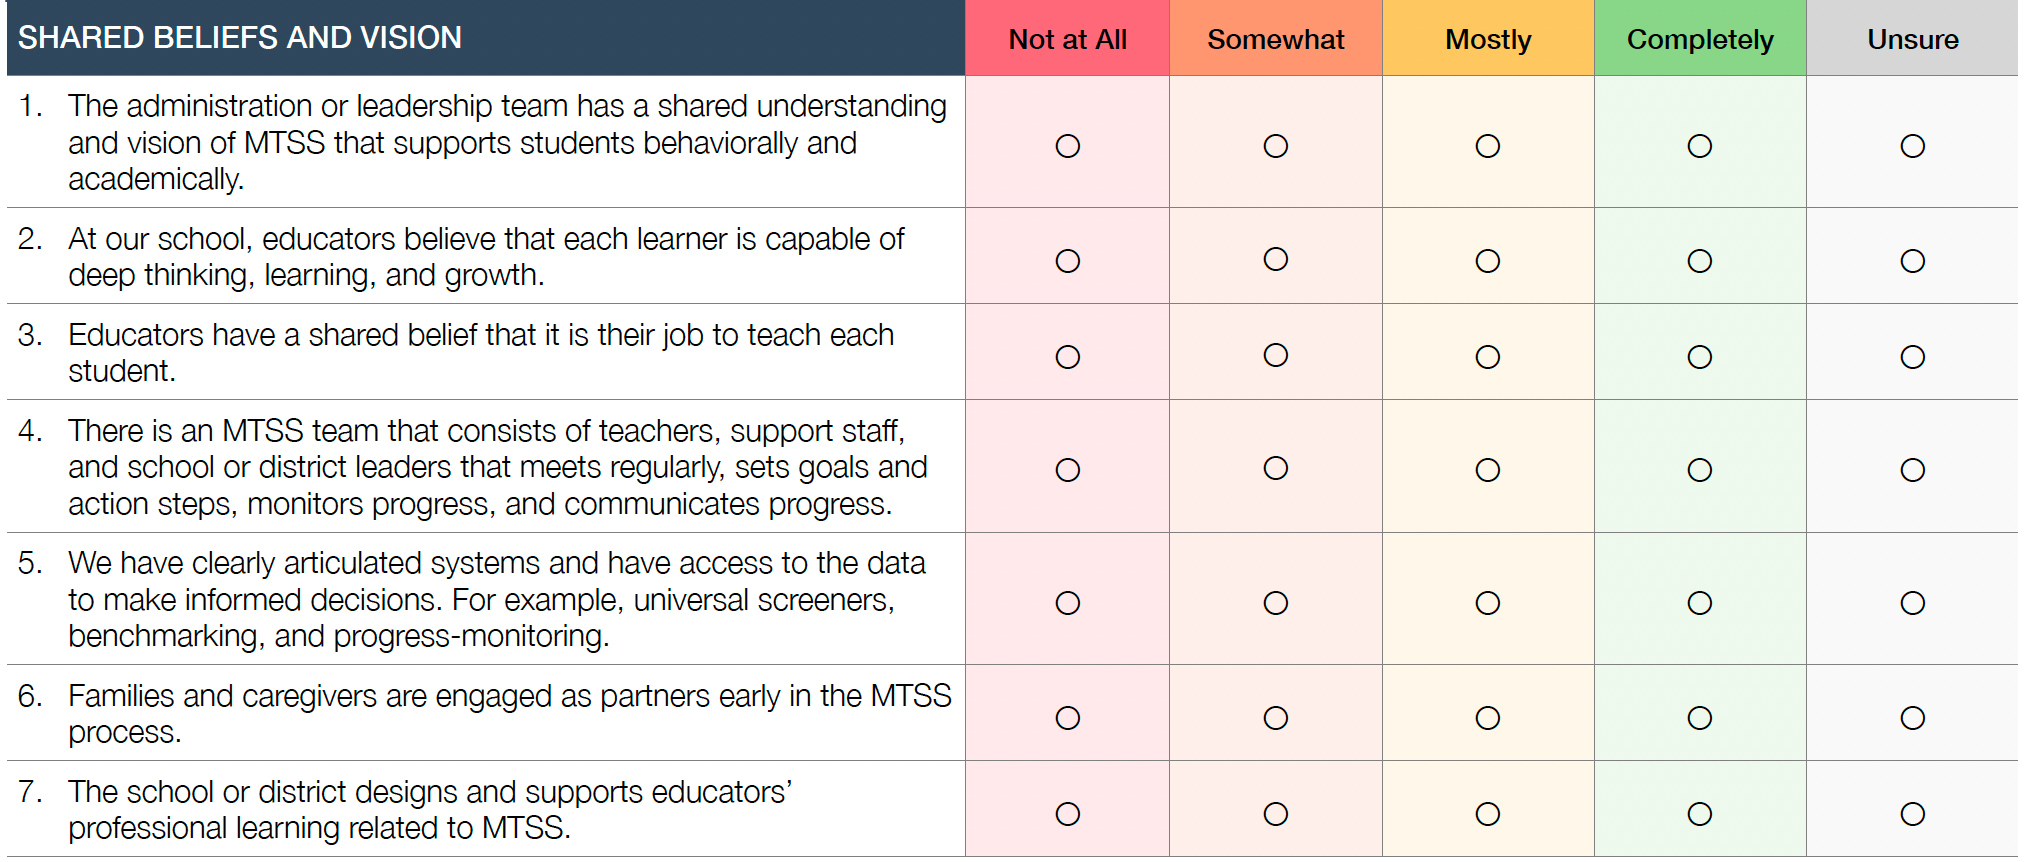Select 'Completely' for statement 3
The image size is (2028, 862).
click(1699, 357)
